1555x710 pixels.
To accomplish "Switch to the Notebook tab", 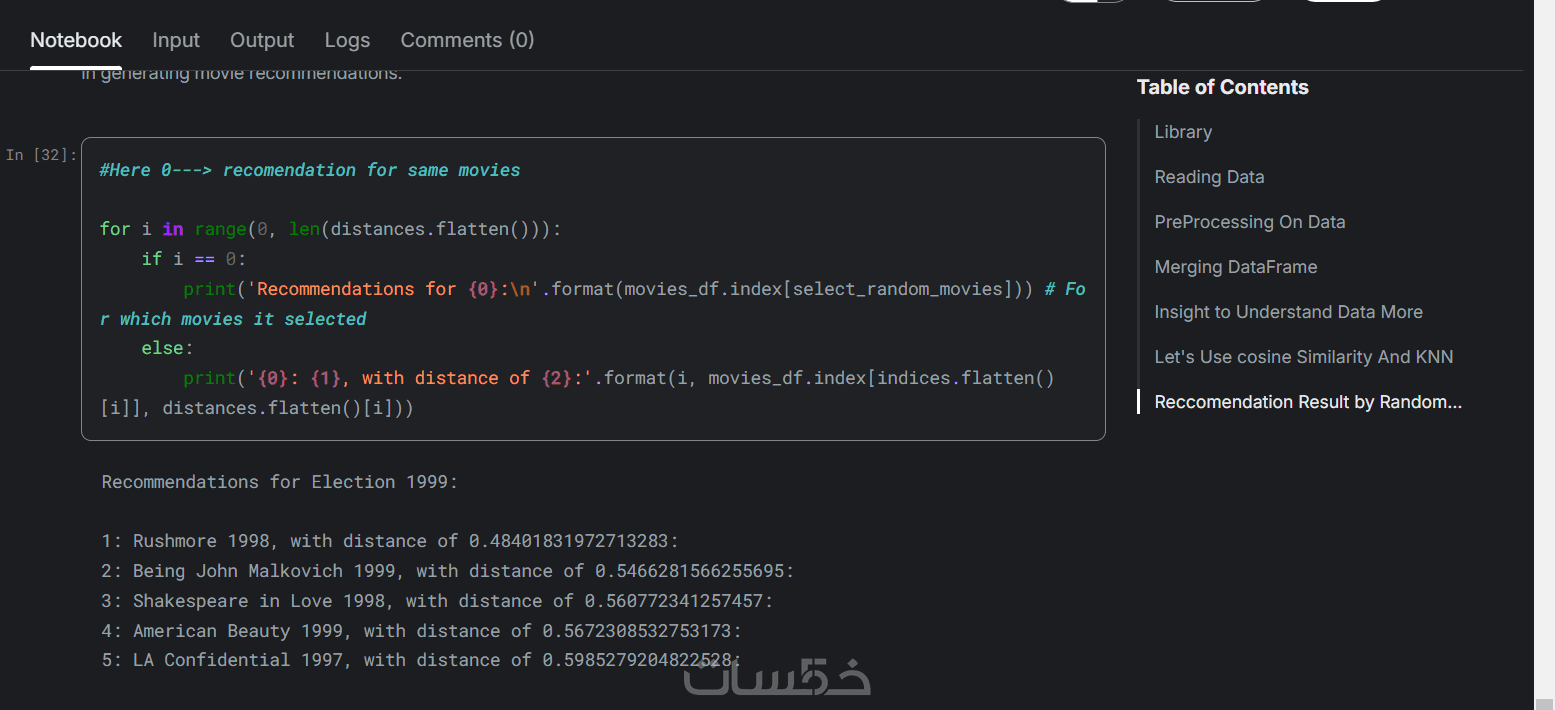I will (x=76, y=40).
